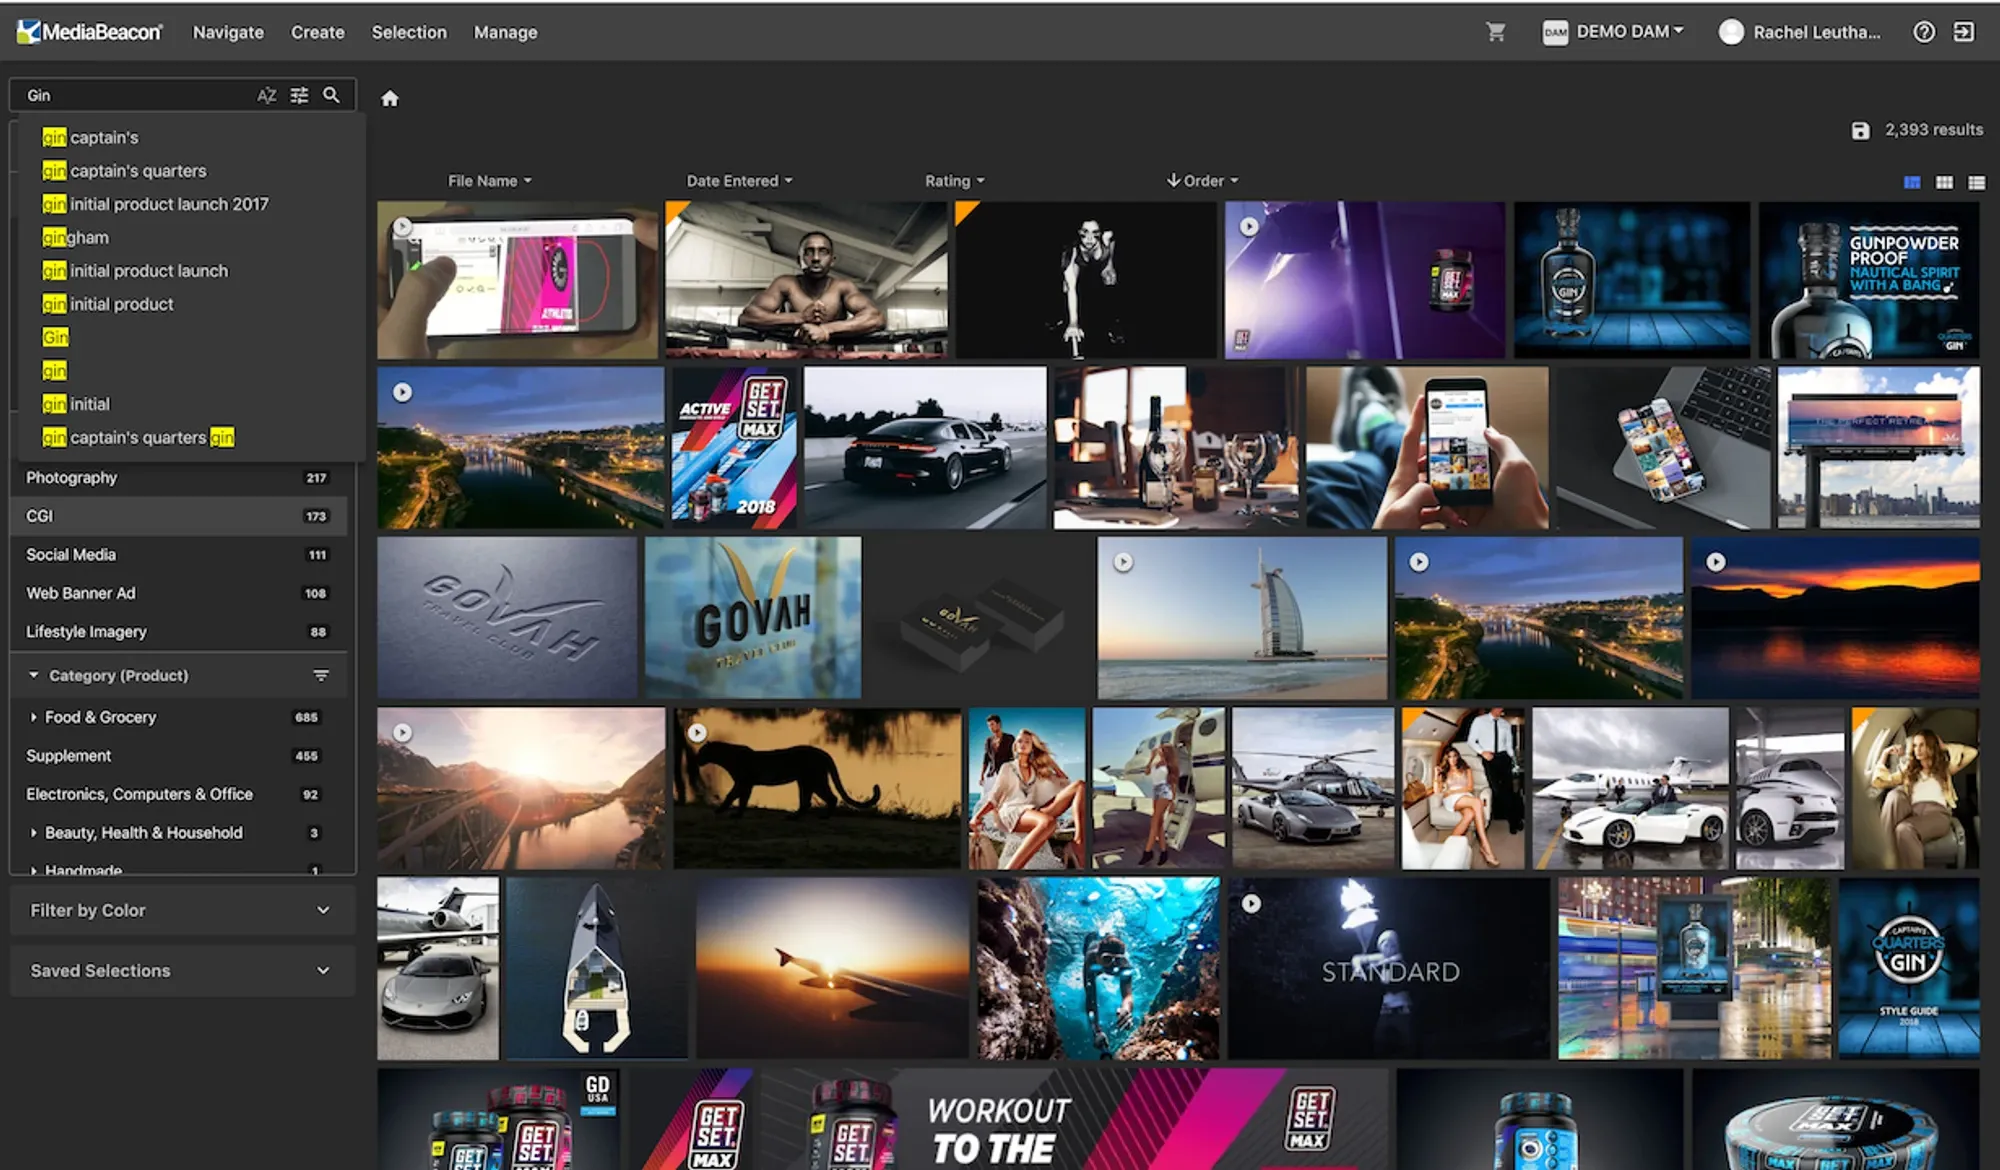
Task: Open the Manage menu
Action: click(x=505, y=32)
